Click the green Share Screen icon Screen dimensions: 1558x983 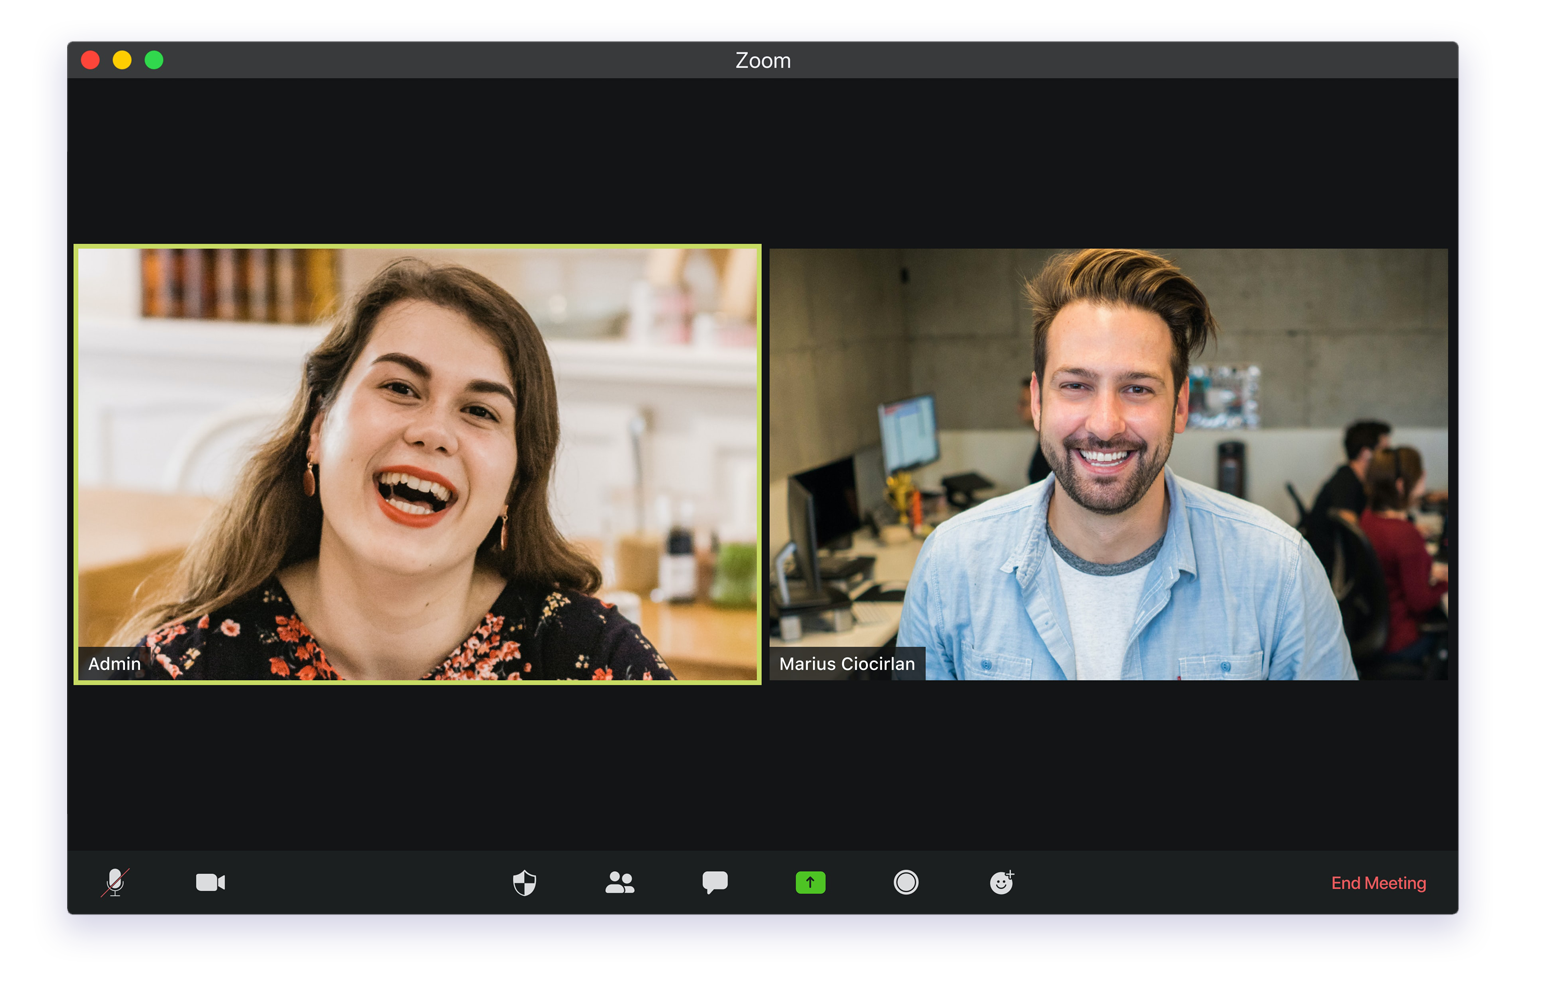point(810,882)
